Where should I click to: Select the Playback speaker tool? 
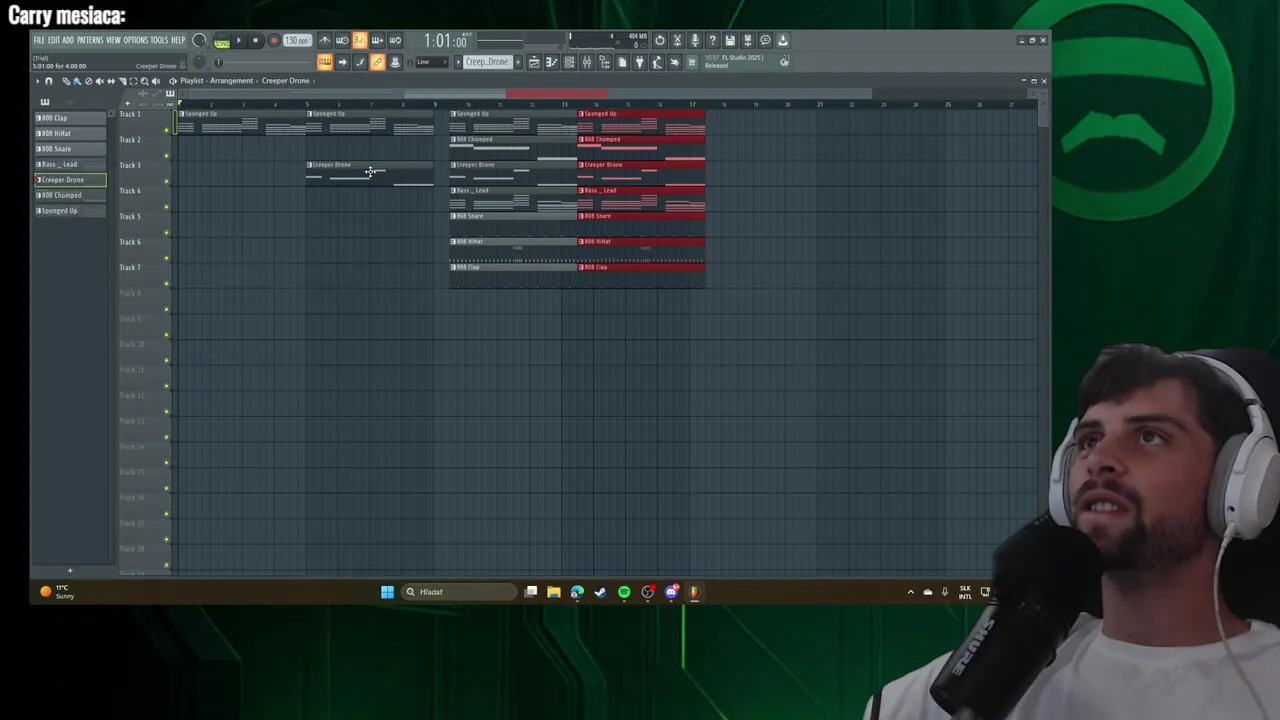[156, 81]
